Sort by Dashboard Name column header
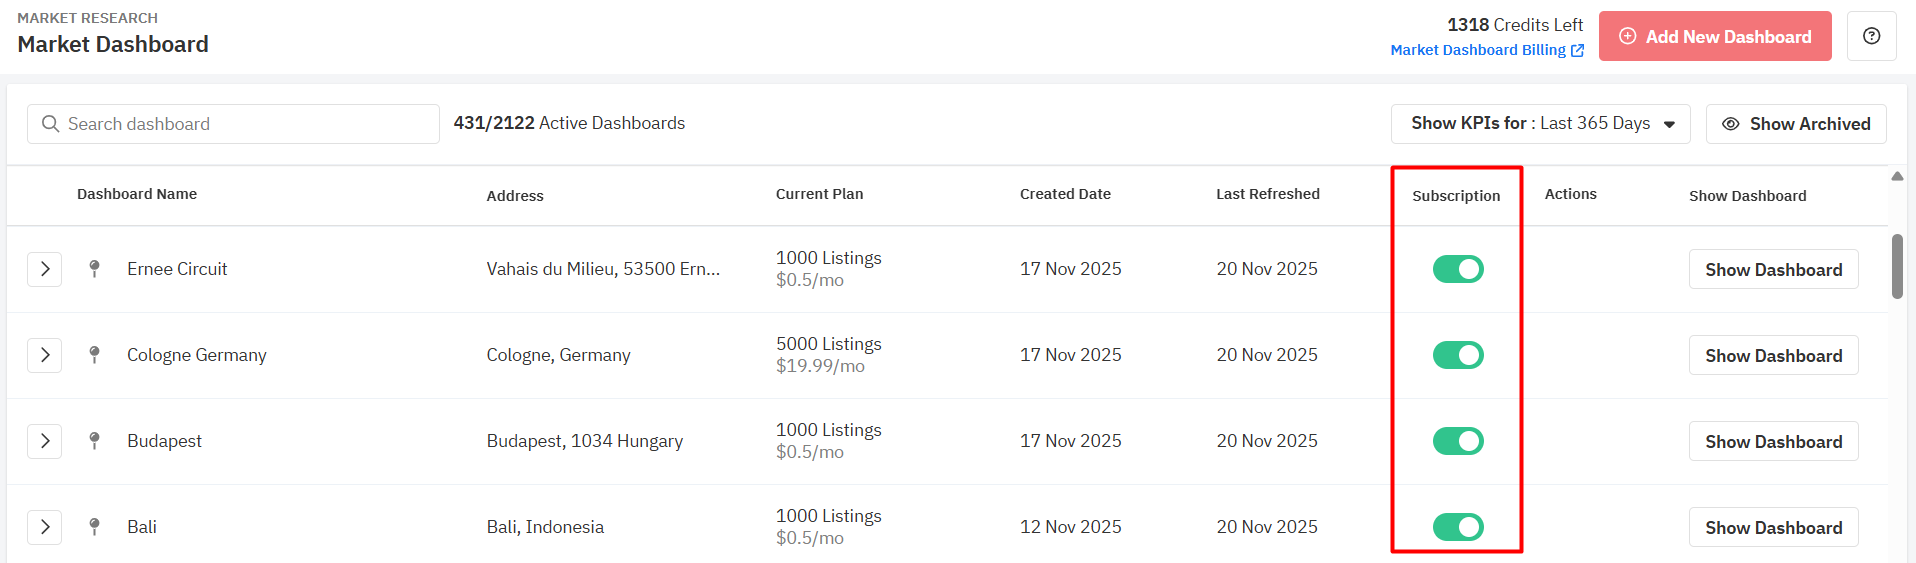Viewport: 1916px width, 563px height. [137, 194]
